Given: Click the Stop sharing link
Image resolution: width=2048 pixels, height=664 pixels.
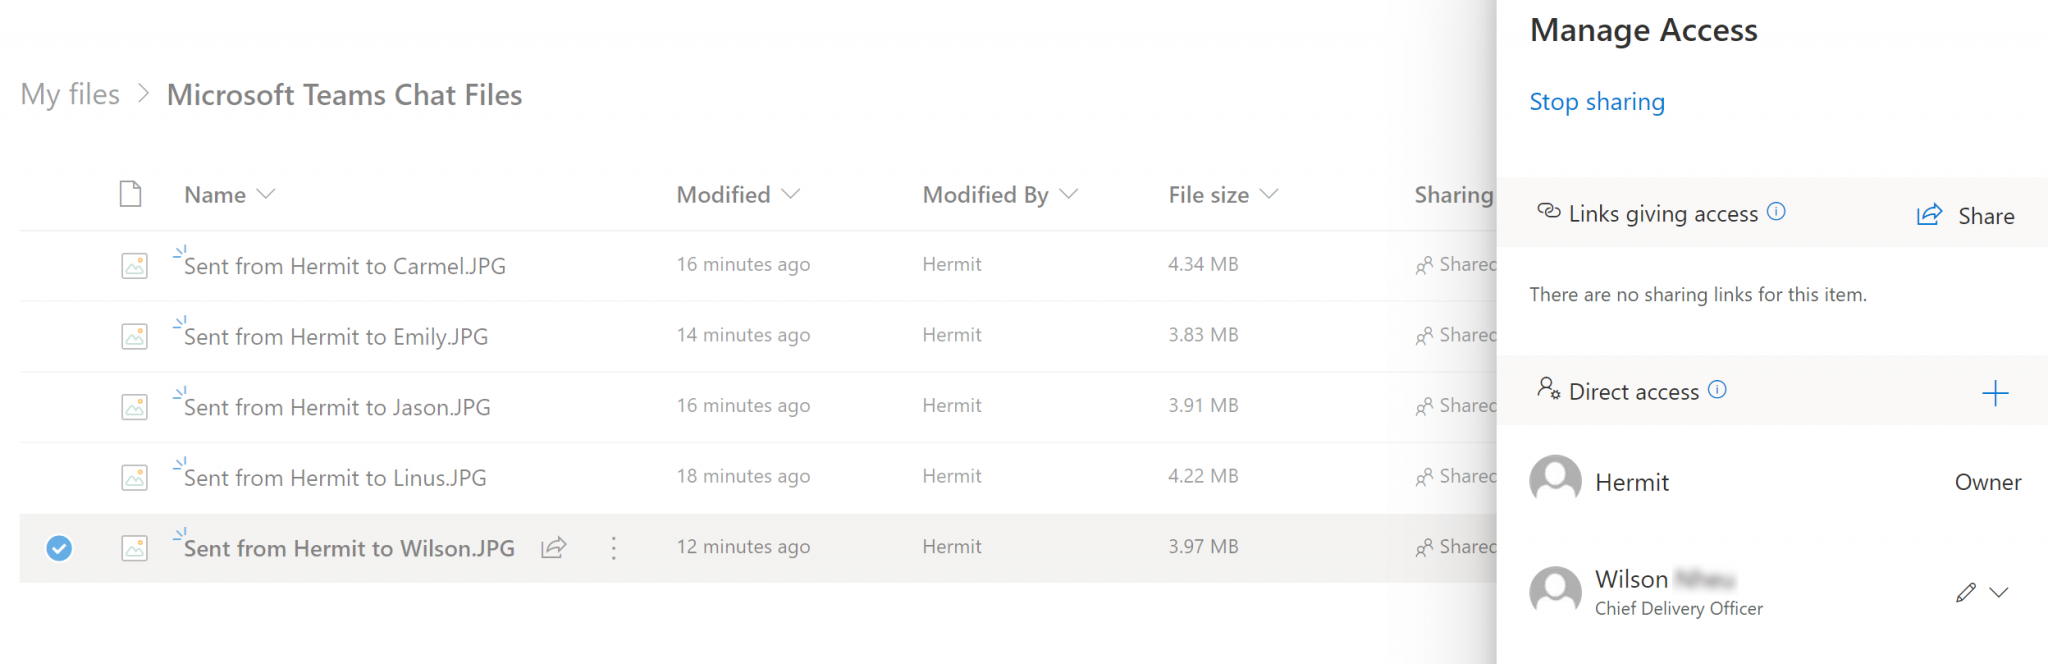Looking at the screenshot, I should (x=1597, y=101).
